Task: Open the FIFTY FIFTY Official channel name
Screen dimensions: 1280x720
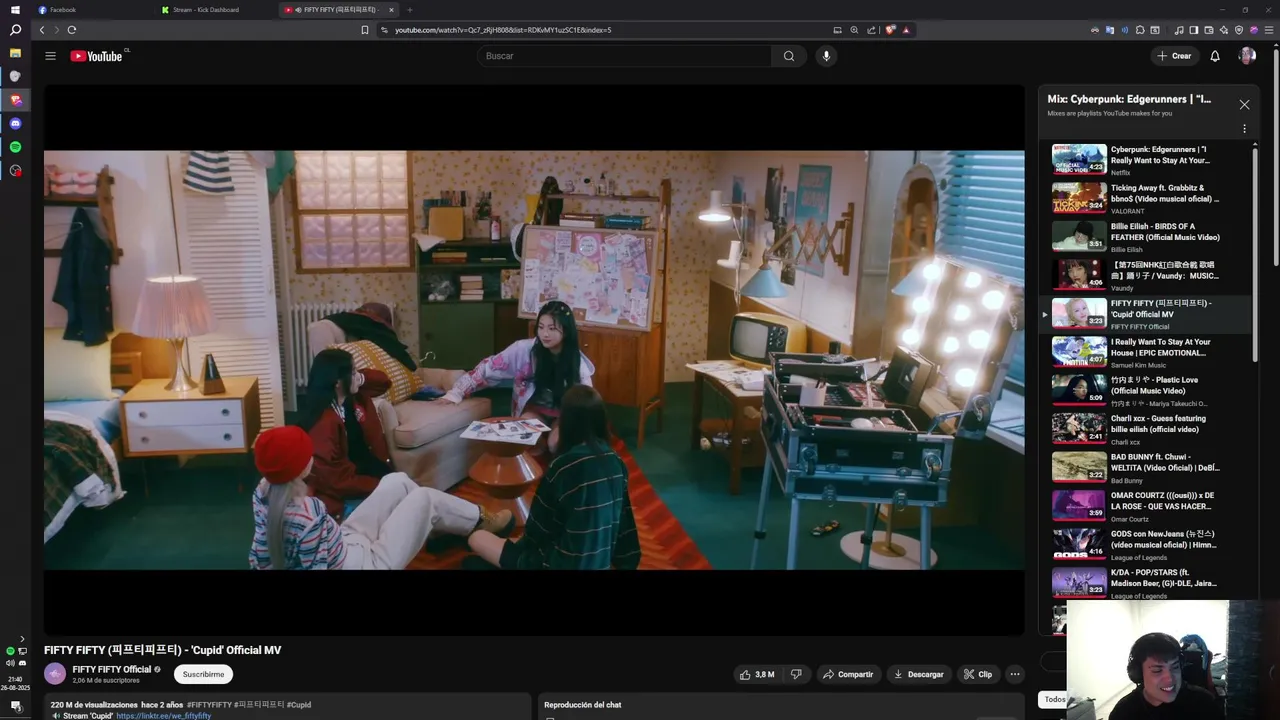Action: 112,669
